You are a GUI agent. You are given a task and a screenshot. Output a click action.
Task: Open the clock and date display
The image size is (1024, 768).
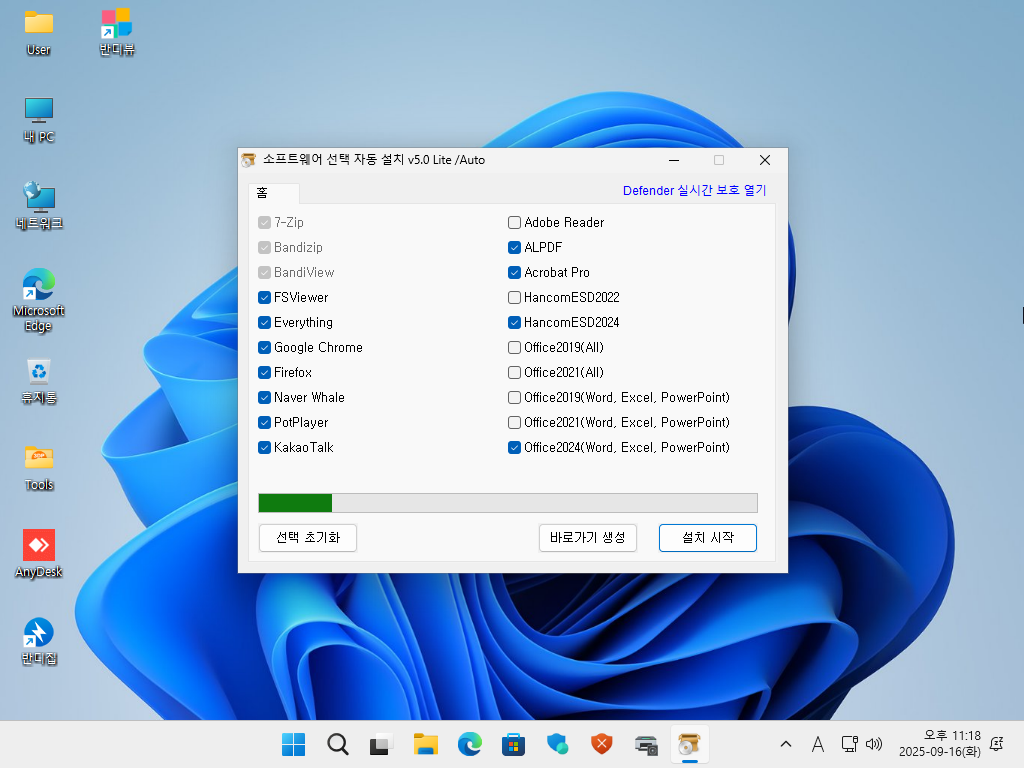[x=940, y=744]
